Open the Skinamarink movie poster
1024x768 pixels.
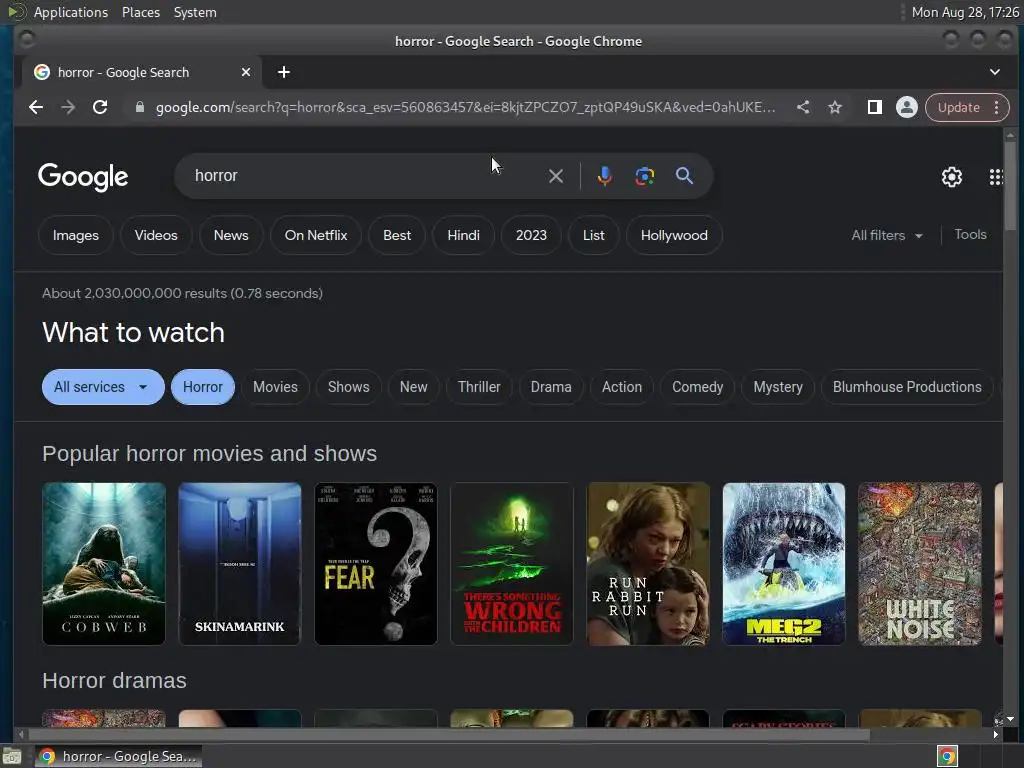tap(240, 564)
